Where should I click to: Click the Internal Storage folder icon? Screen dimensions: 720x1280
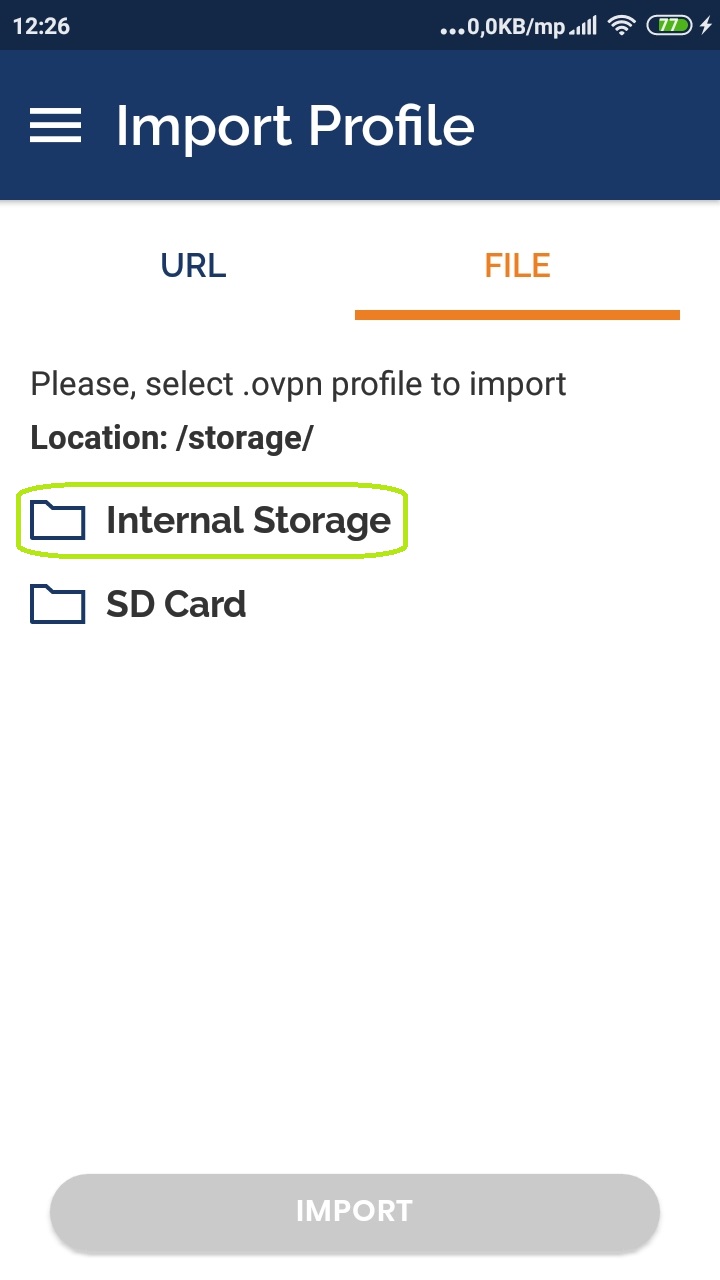57,520
